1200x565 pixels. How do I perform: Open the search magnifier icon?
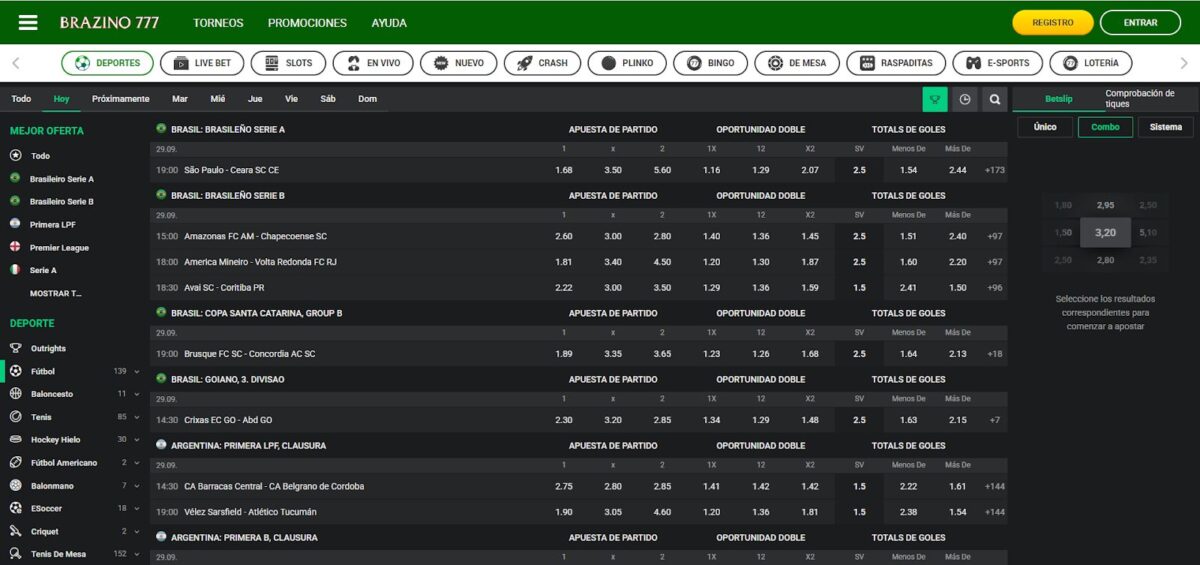point(994,99)
